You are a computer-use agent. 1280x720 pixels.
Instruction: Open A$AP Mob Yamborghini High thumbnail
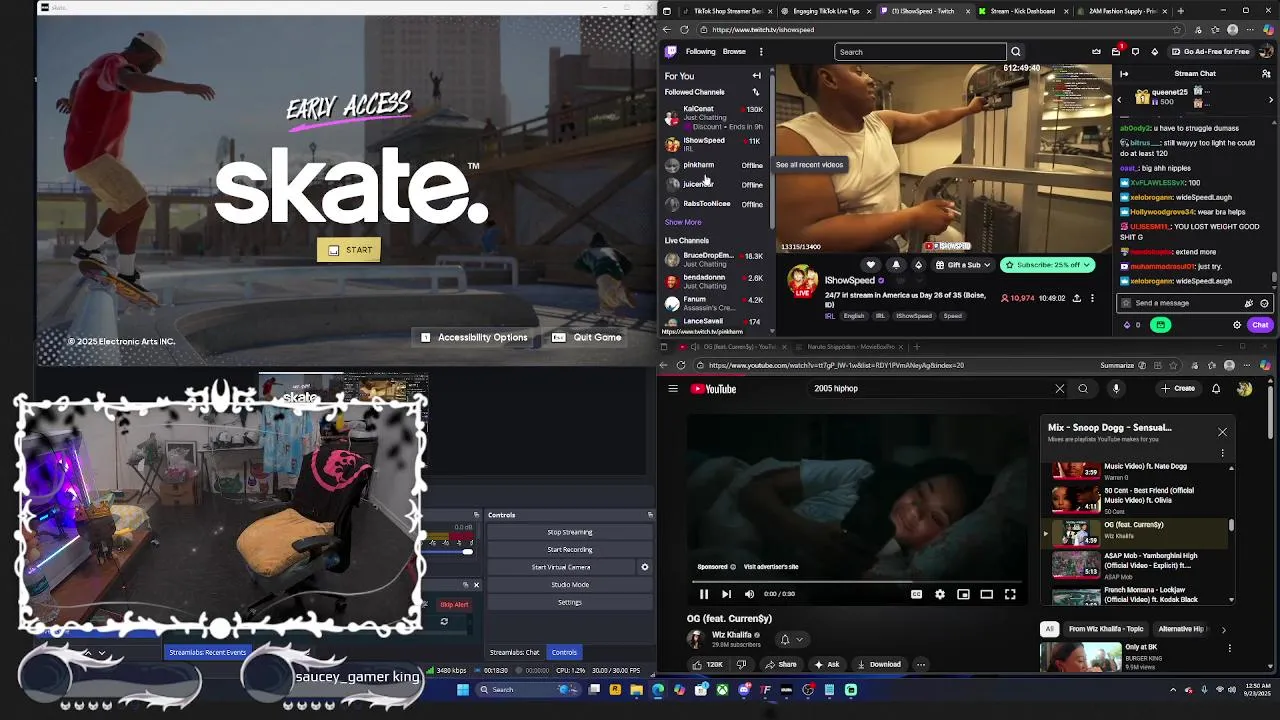coord(1076,565)
